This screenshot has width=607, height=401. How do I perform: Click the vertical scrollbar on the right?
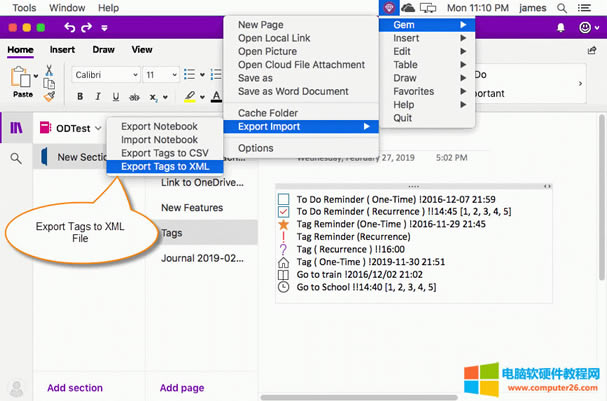[601, 197]
